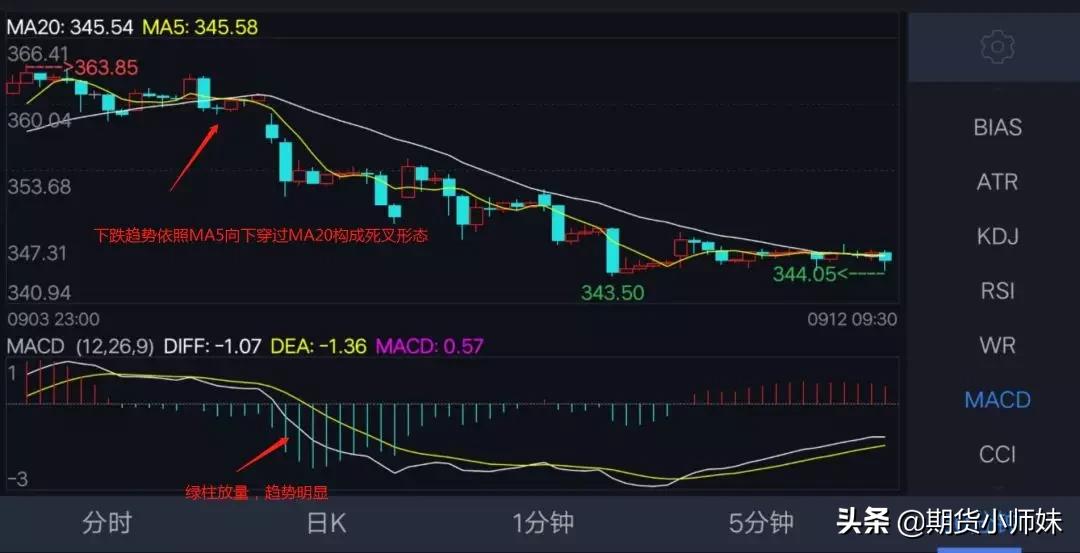
Task: Select the highlighted MACD indicator
Action: [997, 399]
